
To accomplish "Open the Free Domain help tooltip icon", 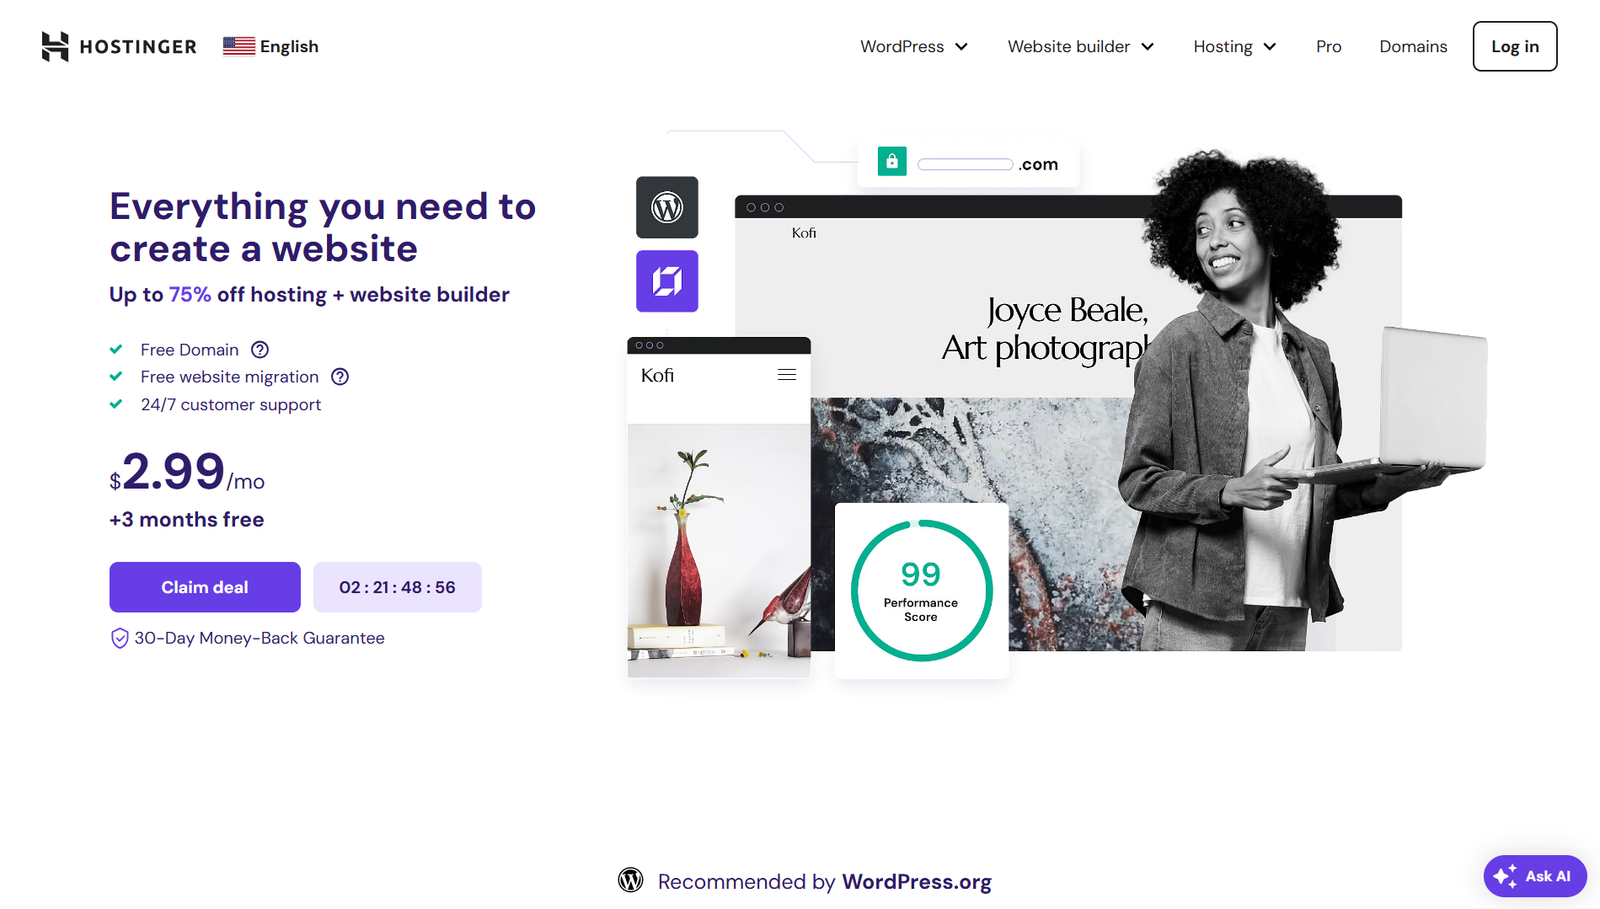I will pyautogui.click(x=260, y=349).
